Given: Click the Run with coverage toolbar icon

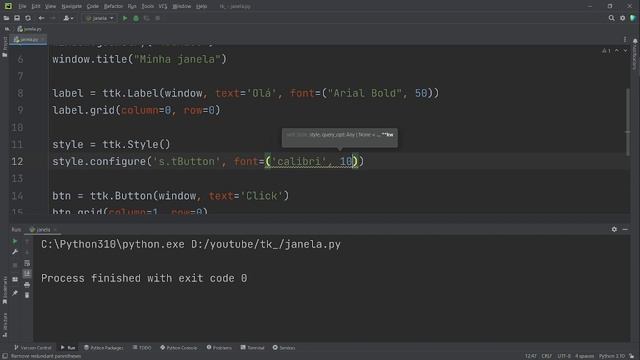Looking at the screenshot, I should pos(147,18).
